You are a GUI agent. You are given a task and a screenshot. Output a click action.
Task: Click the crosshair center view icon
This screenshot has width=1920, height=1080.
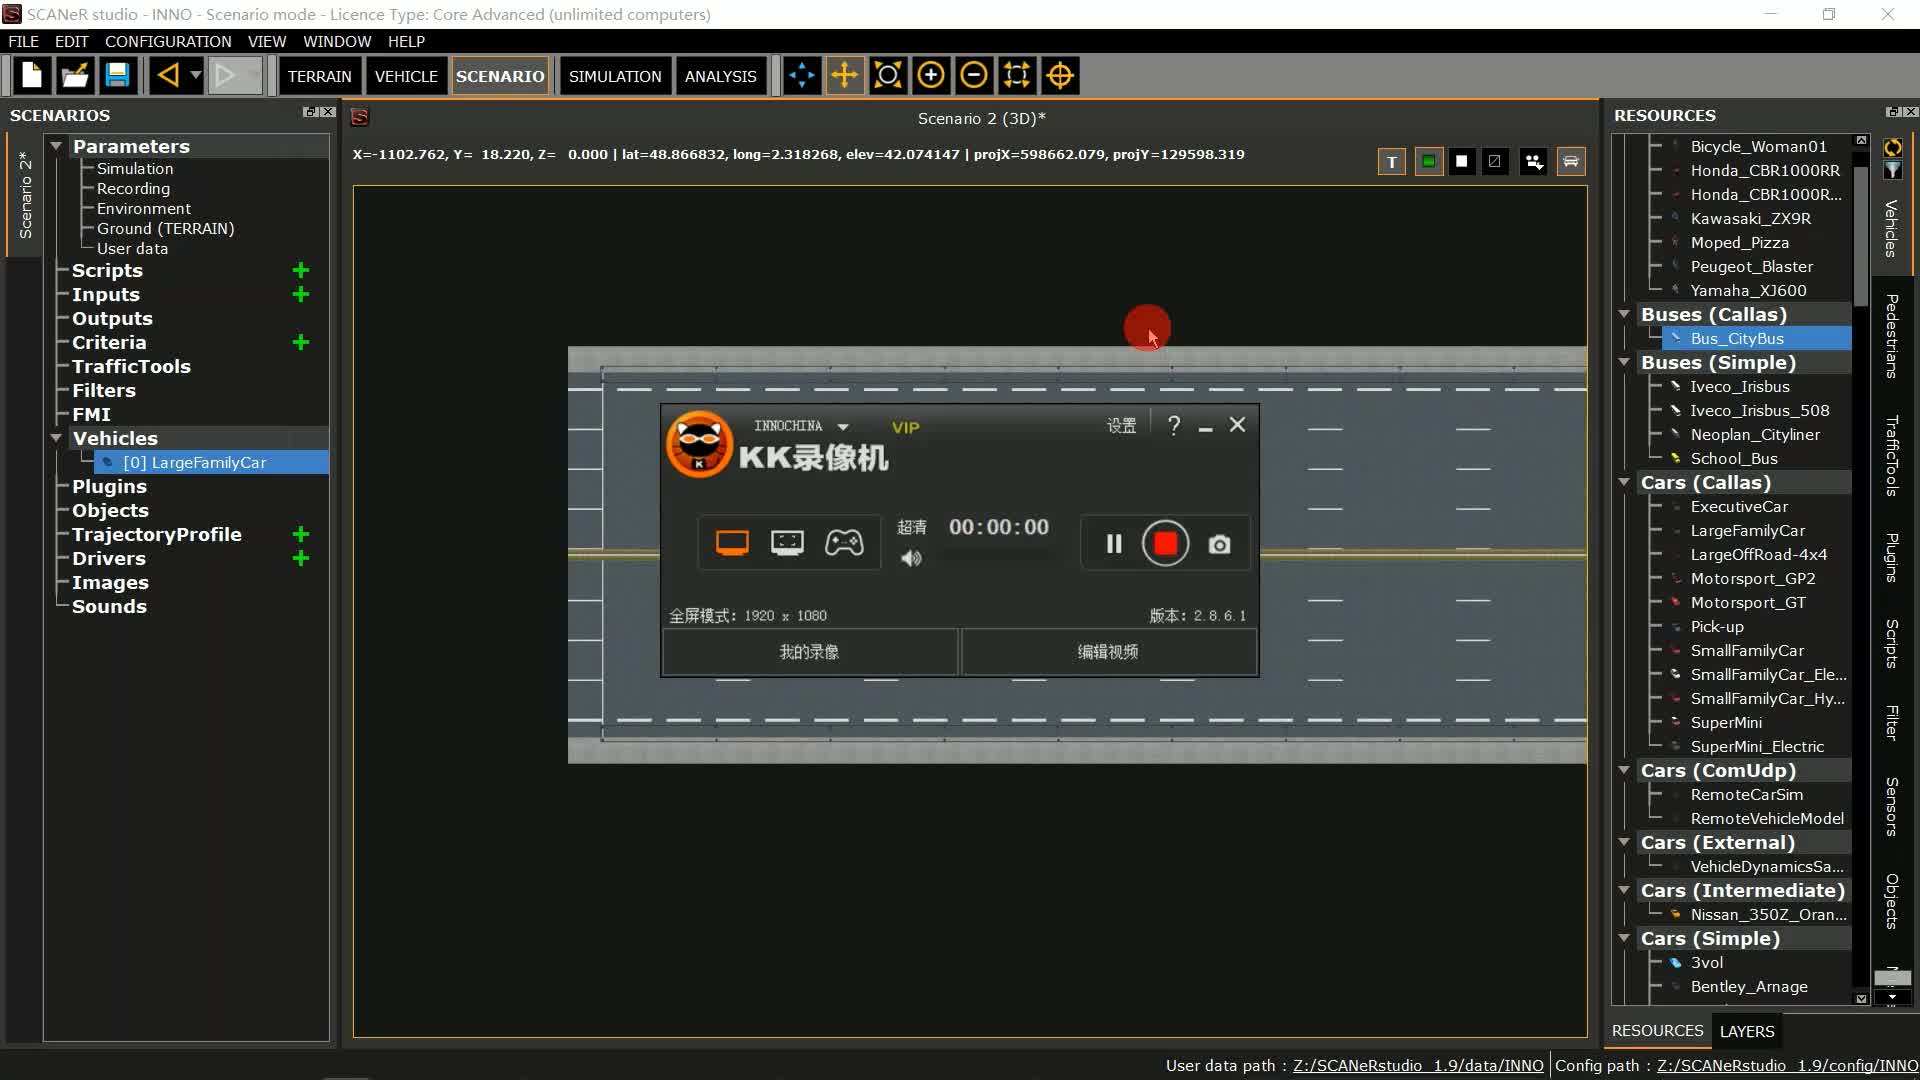1060,75
